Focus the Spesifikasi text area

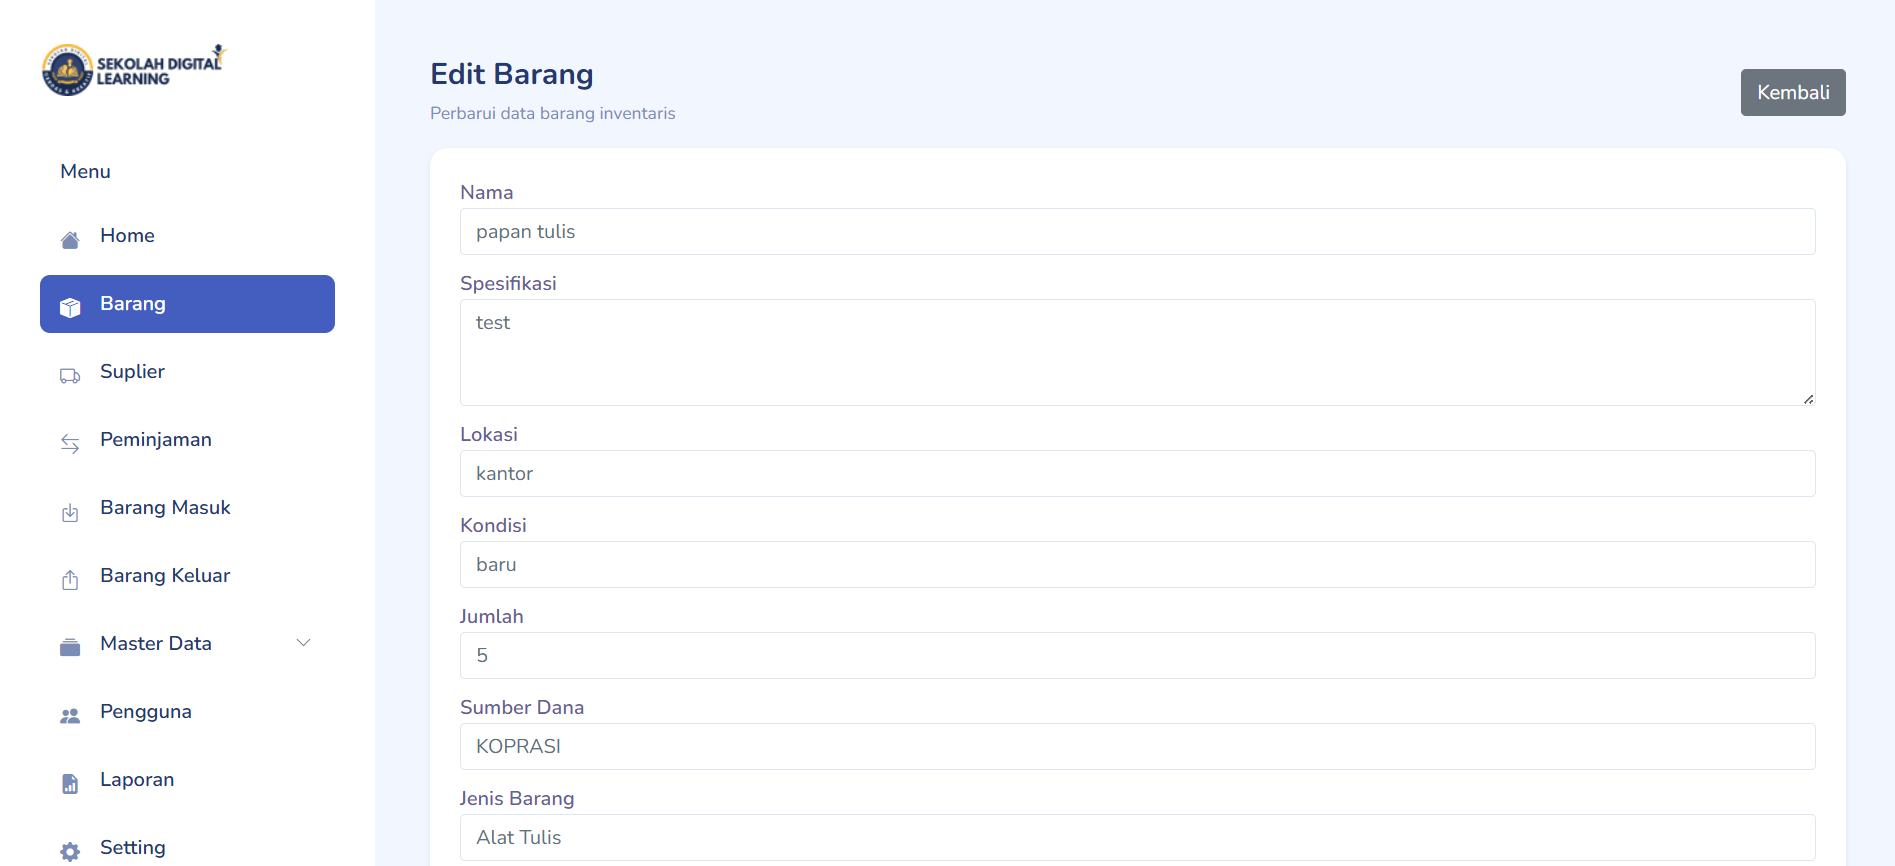(1137, 352)
